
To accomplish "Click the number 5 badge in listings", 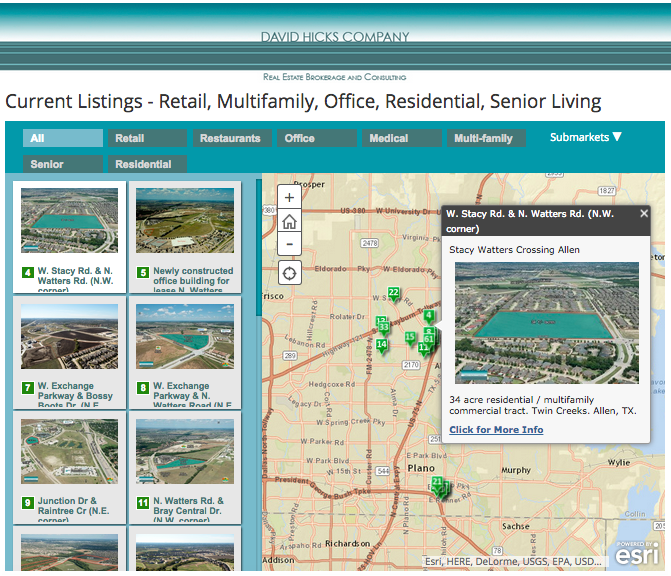I will [x=143, y=272].
